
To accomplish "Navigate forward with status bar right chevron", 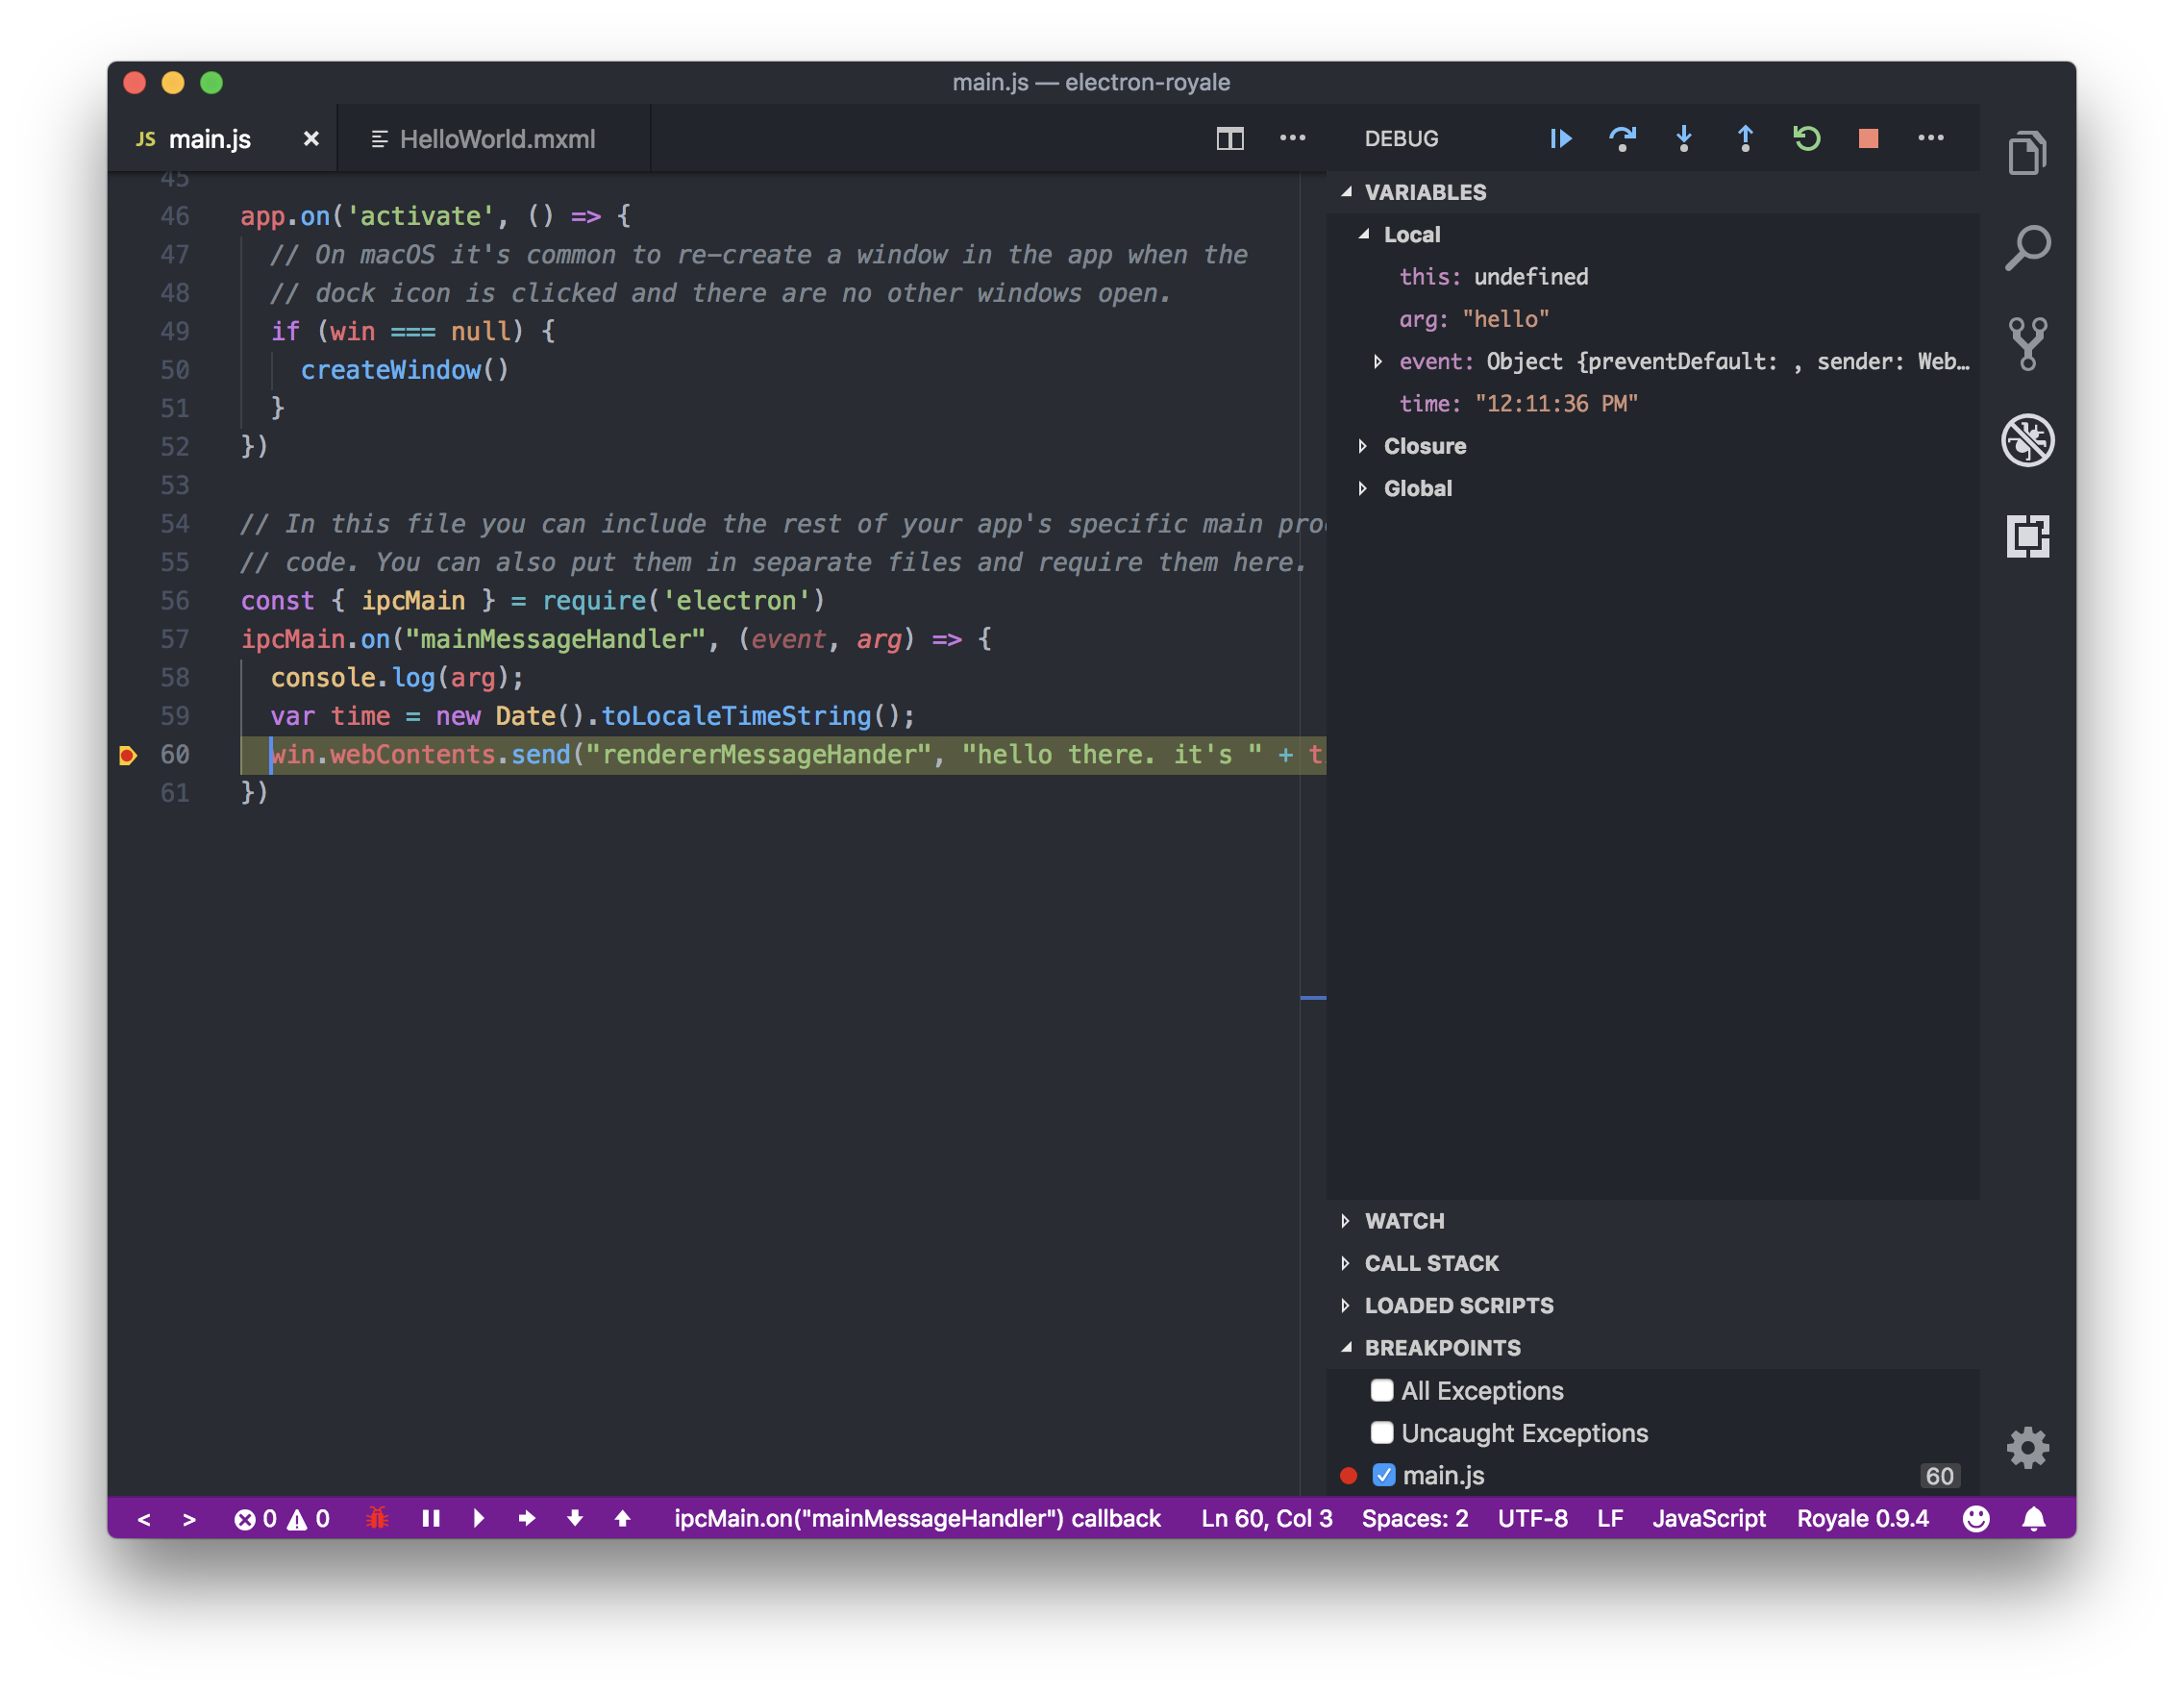I will pos(189,1519).
